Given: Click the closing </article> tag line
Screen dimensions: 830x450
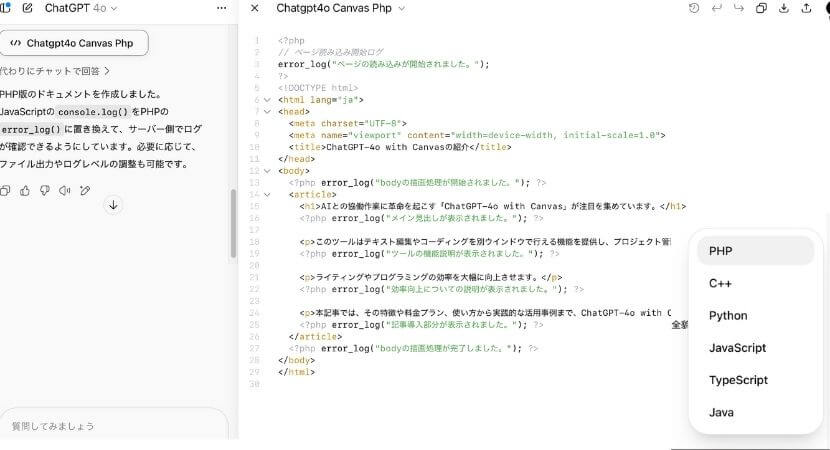Looking at the screenshot, I should pyautogui.click(x=315, y=337).
